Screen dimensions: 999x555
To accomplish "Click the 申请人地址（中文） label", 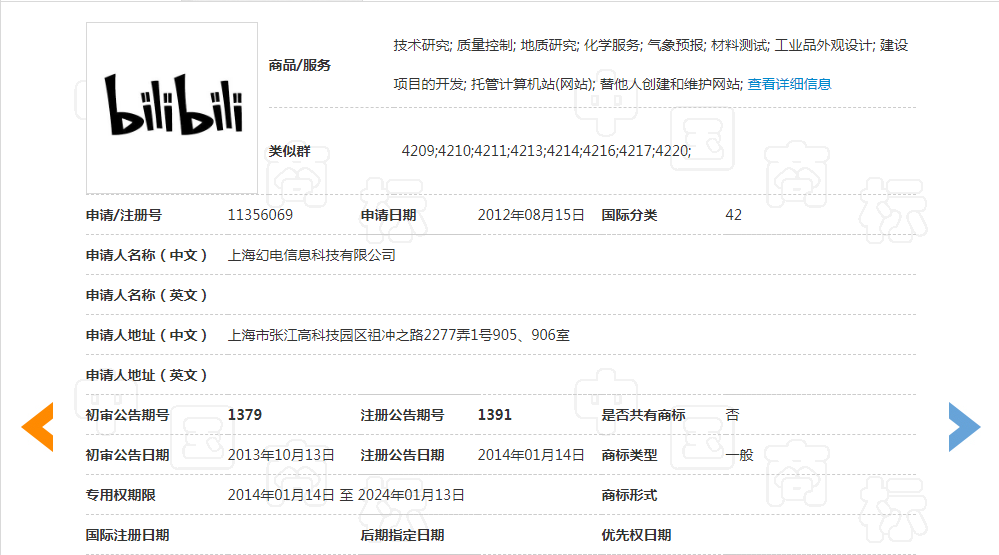I will click(x=147, y=335).
